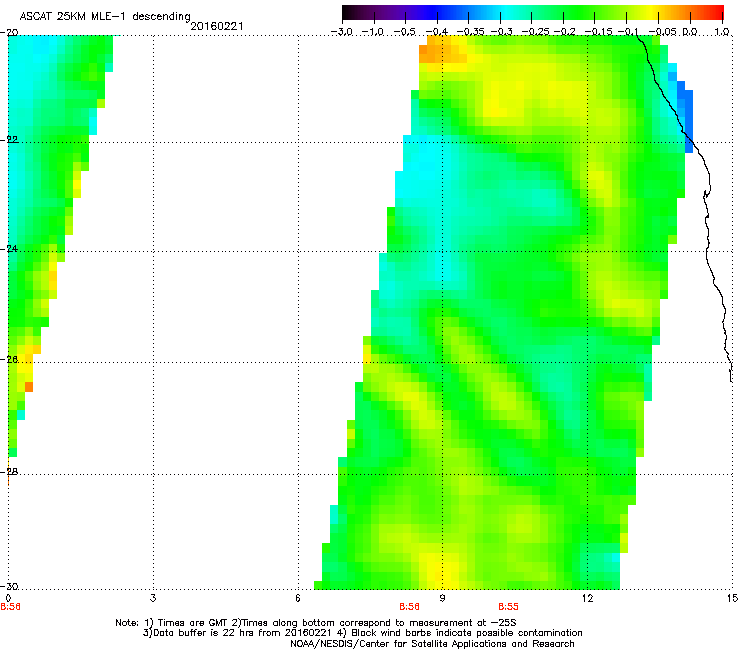Pick the cyan section of the color bar
The image size is (740, 650).
point(507,13)
